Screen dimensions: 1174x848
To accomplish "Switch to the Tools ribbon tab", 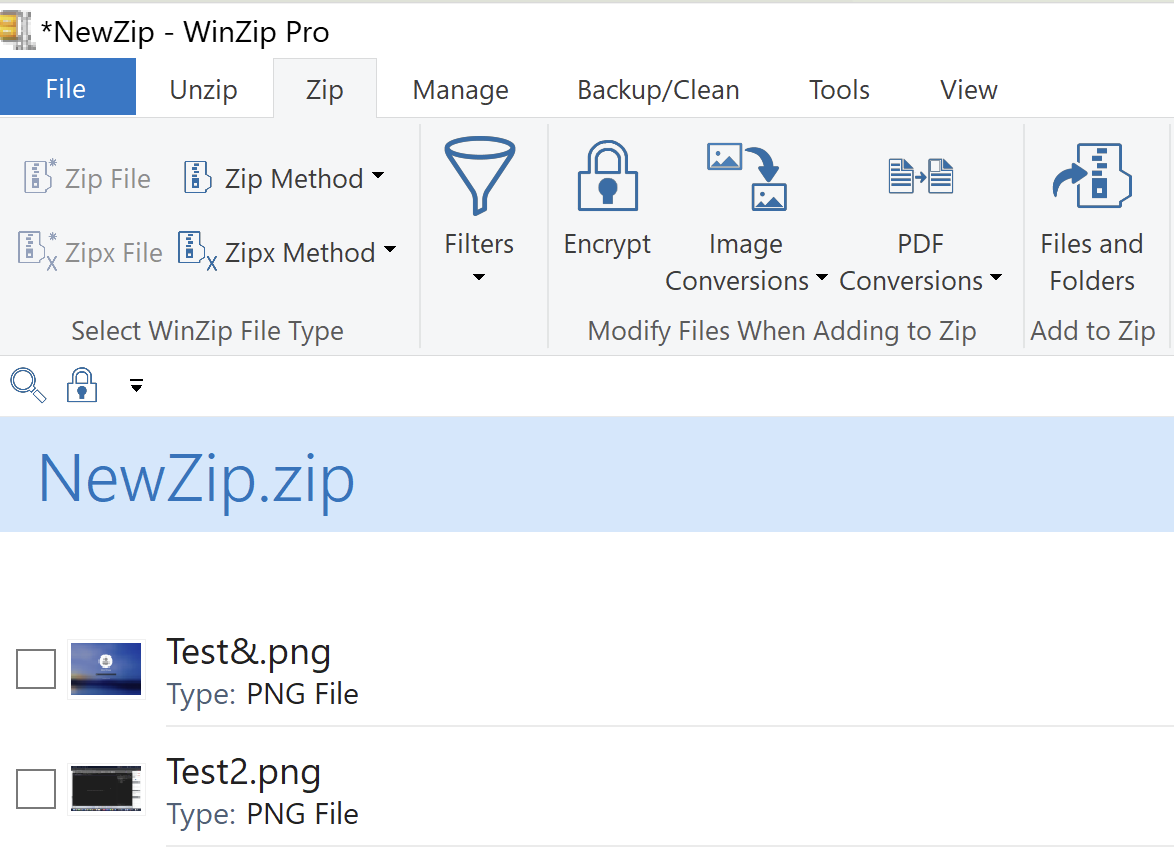I will coord(839,89).
